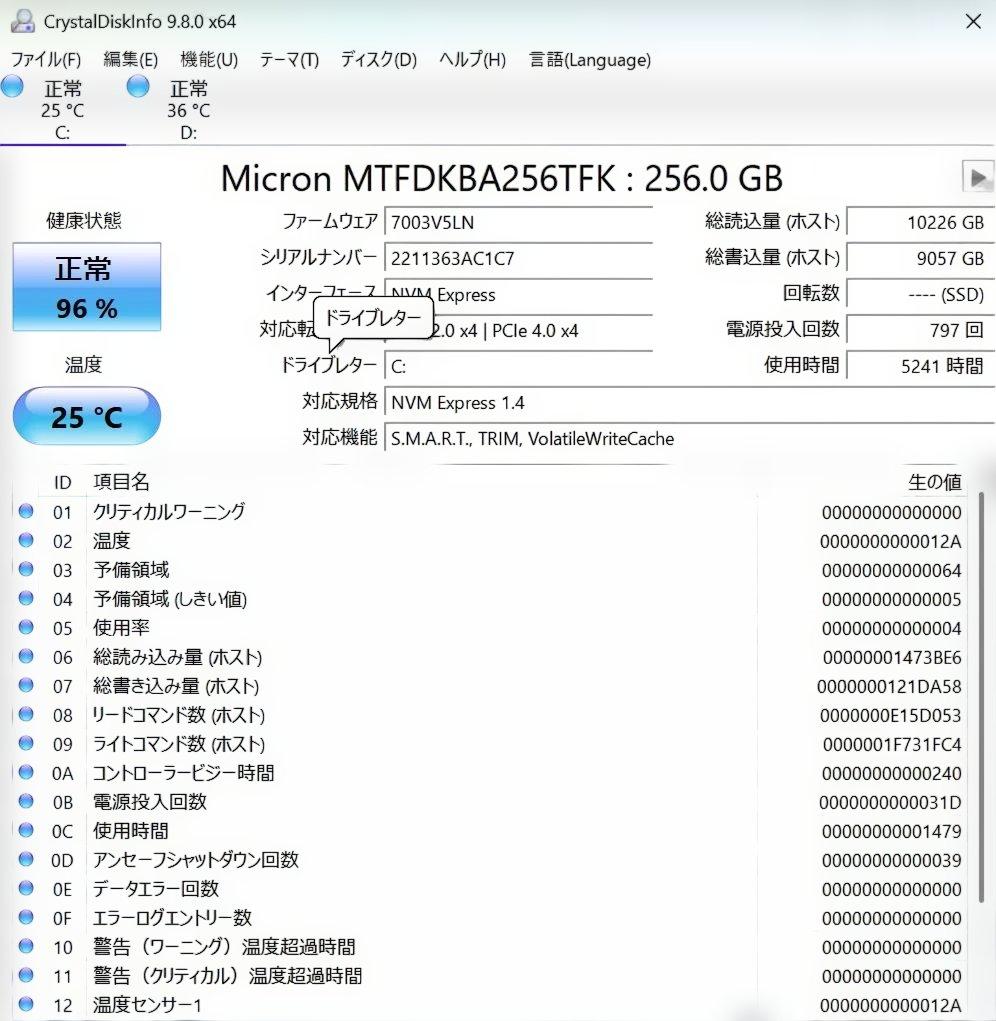Switch to the D: 正常 36 °C disk tab
996x1021 pixels.
(189, 109)
